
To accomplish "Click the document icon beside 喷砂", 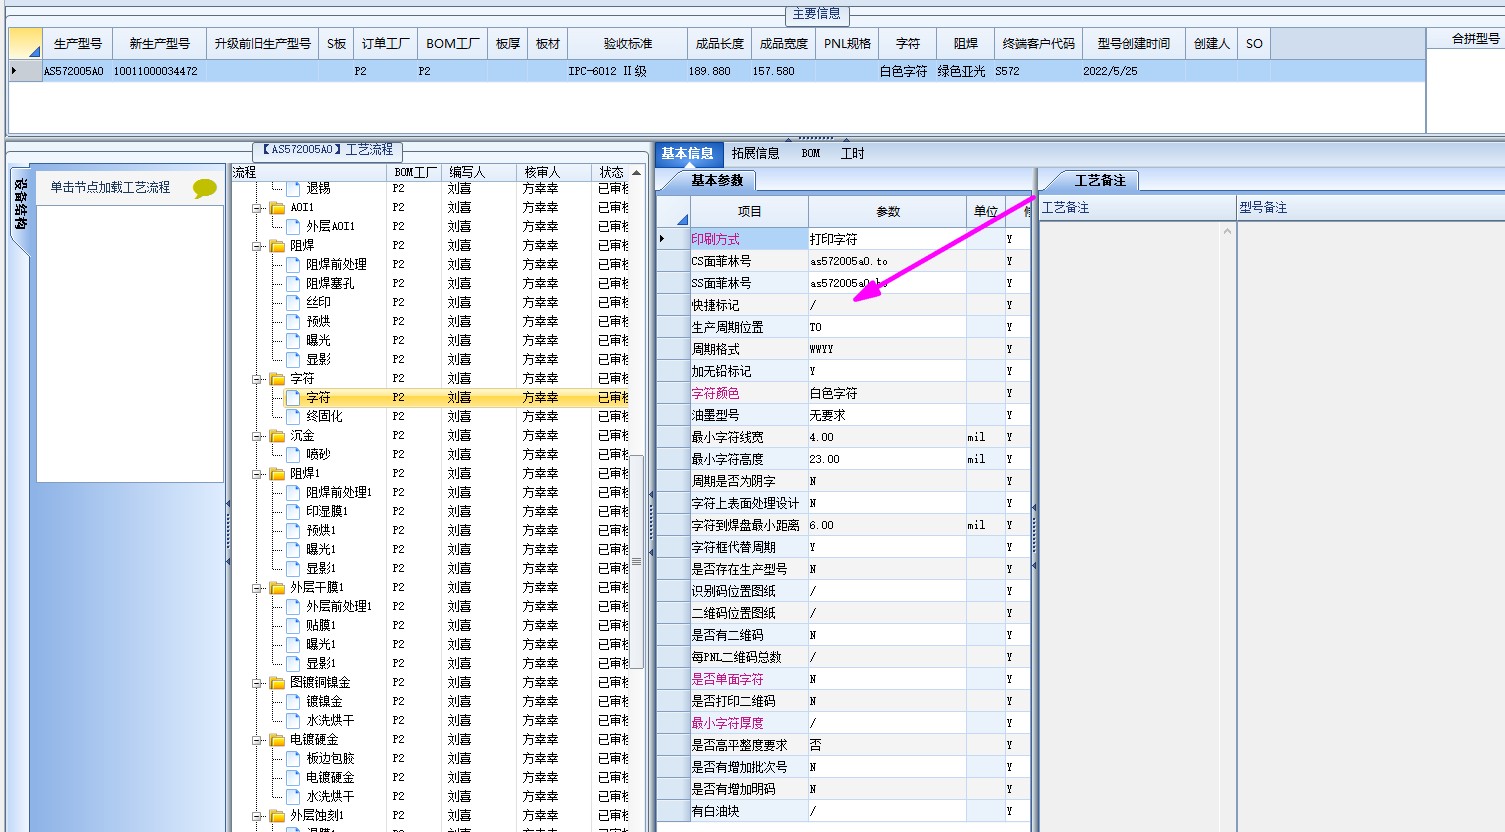I will click(x=294, y=454).
